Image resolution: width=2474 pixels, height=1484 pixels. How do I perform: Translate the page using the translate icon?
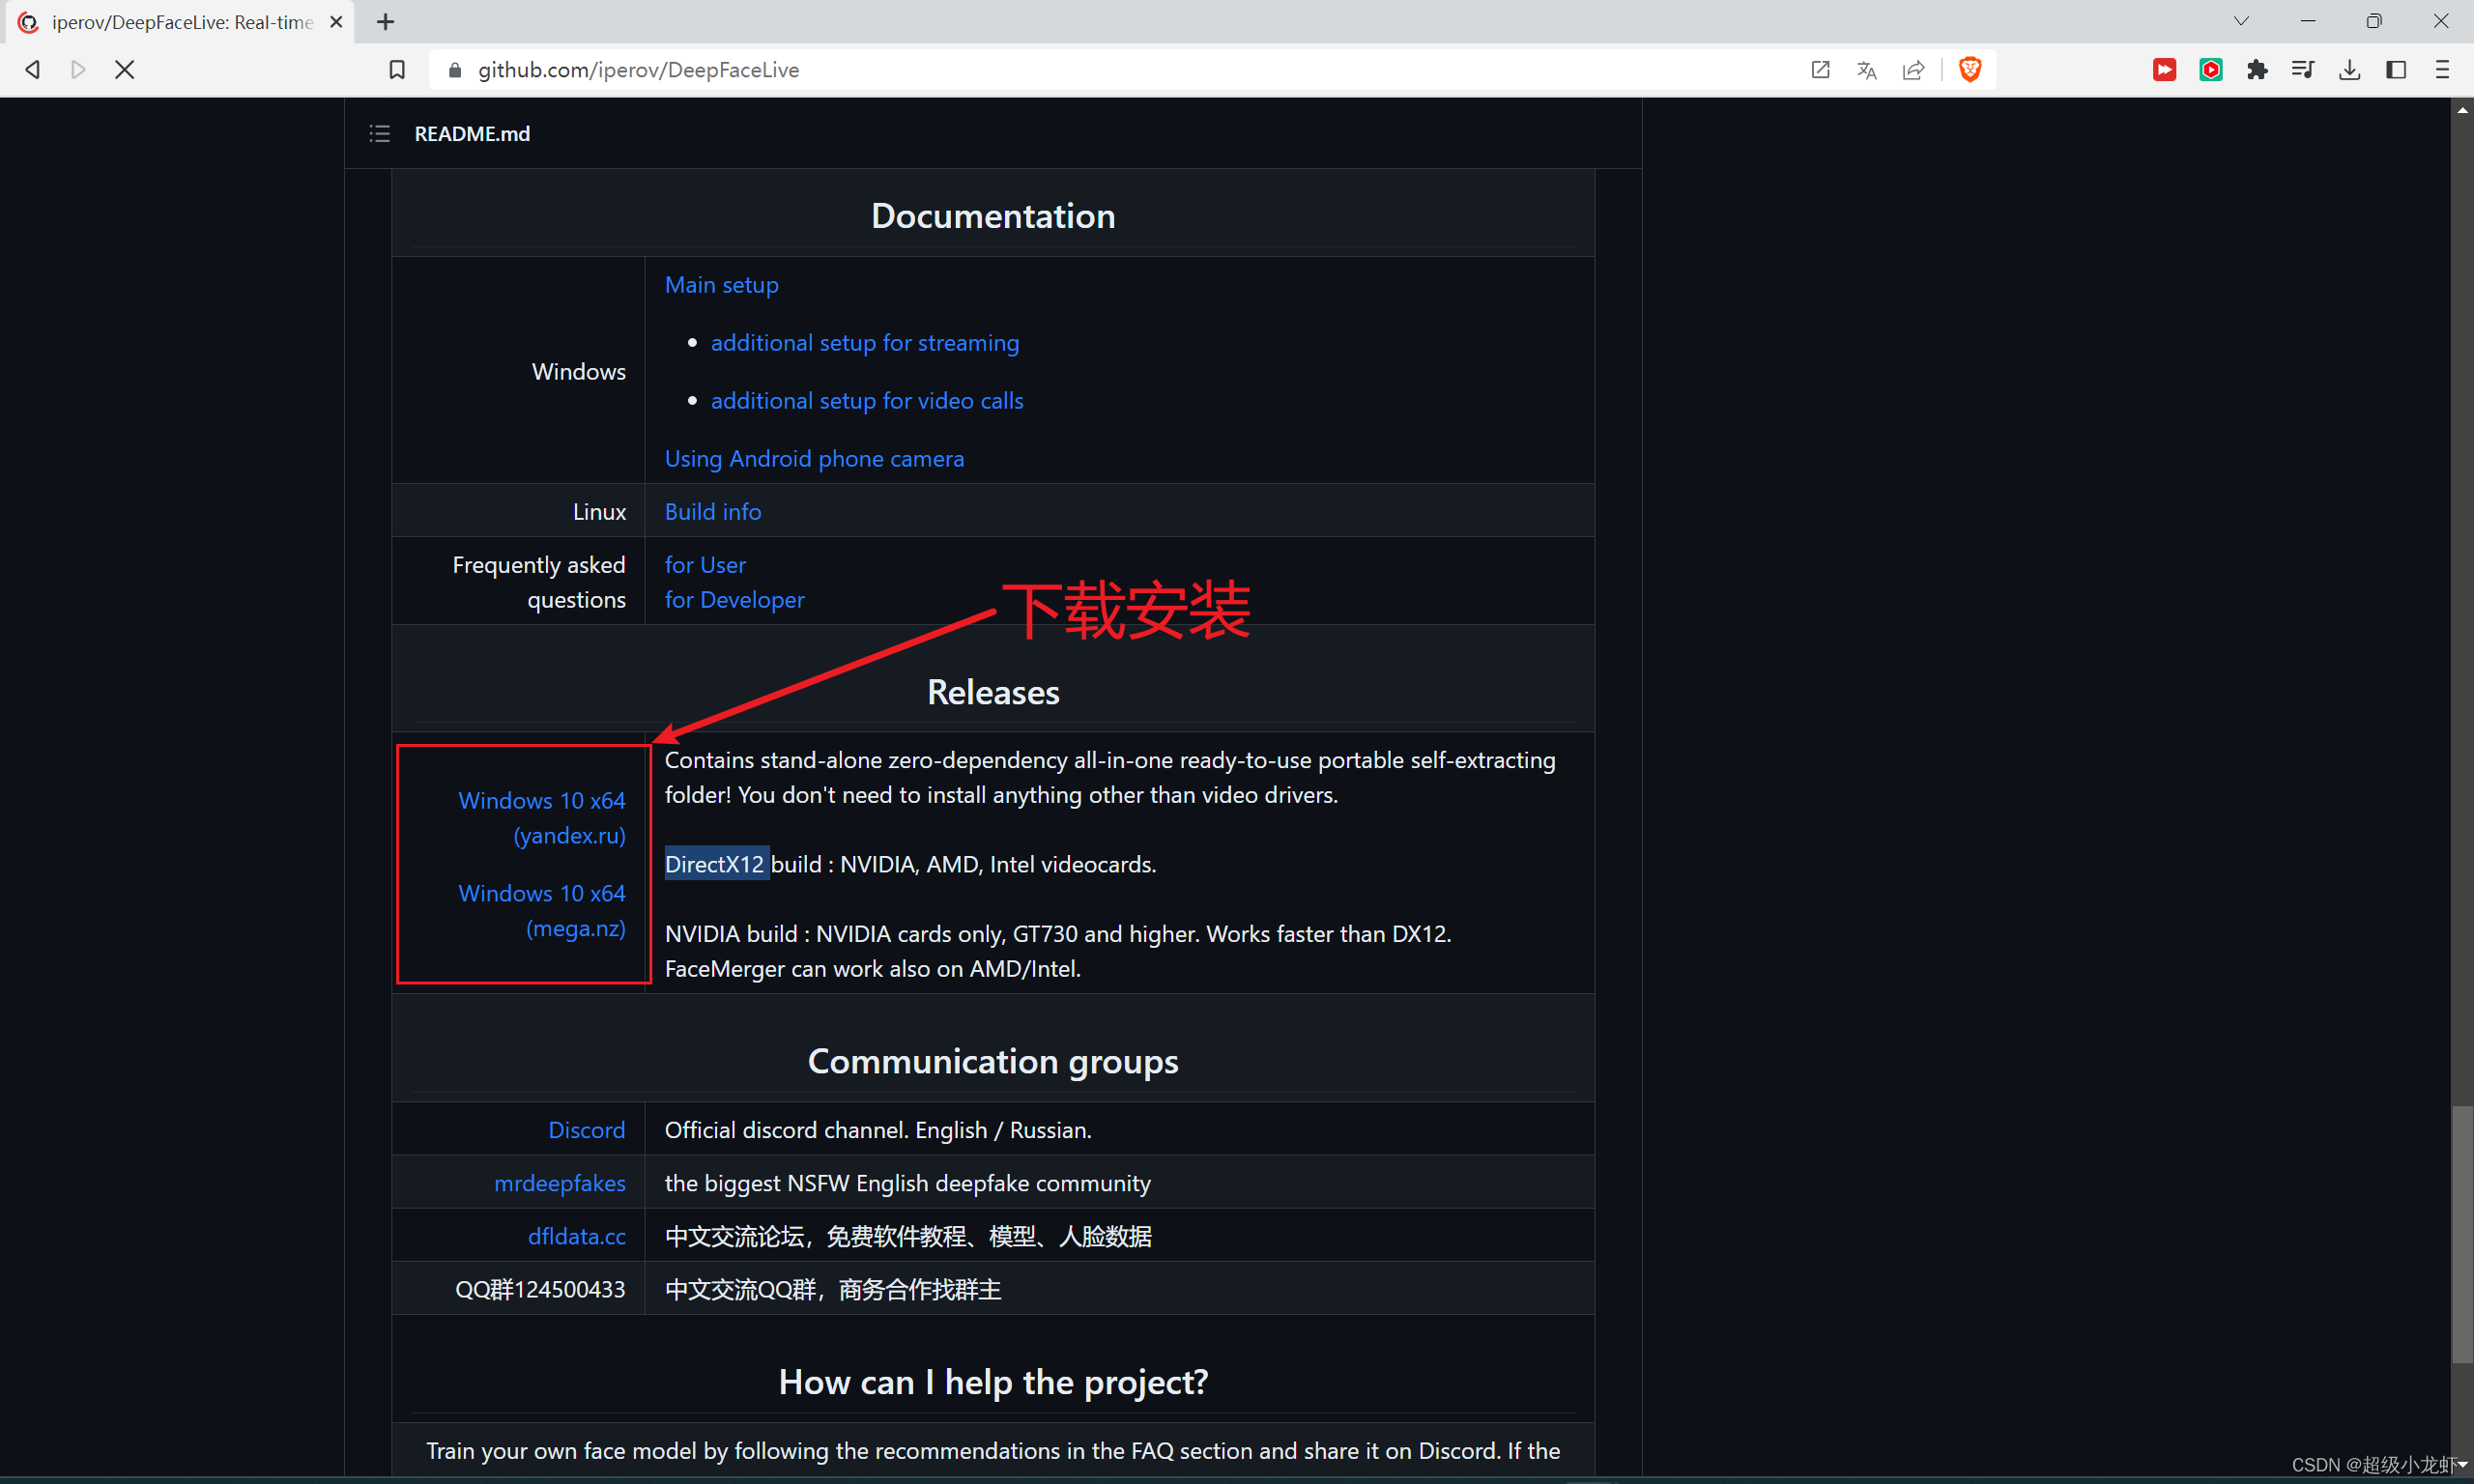click(x=1867, y=70)
